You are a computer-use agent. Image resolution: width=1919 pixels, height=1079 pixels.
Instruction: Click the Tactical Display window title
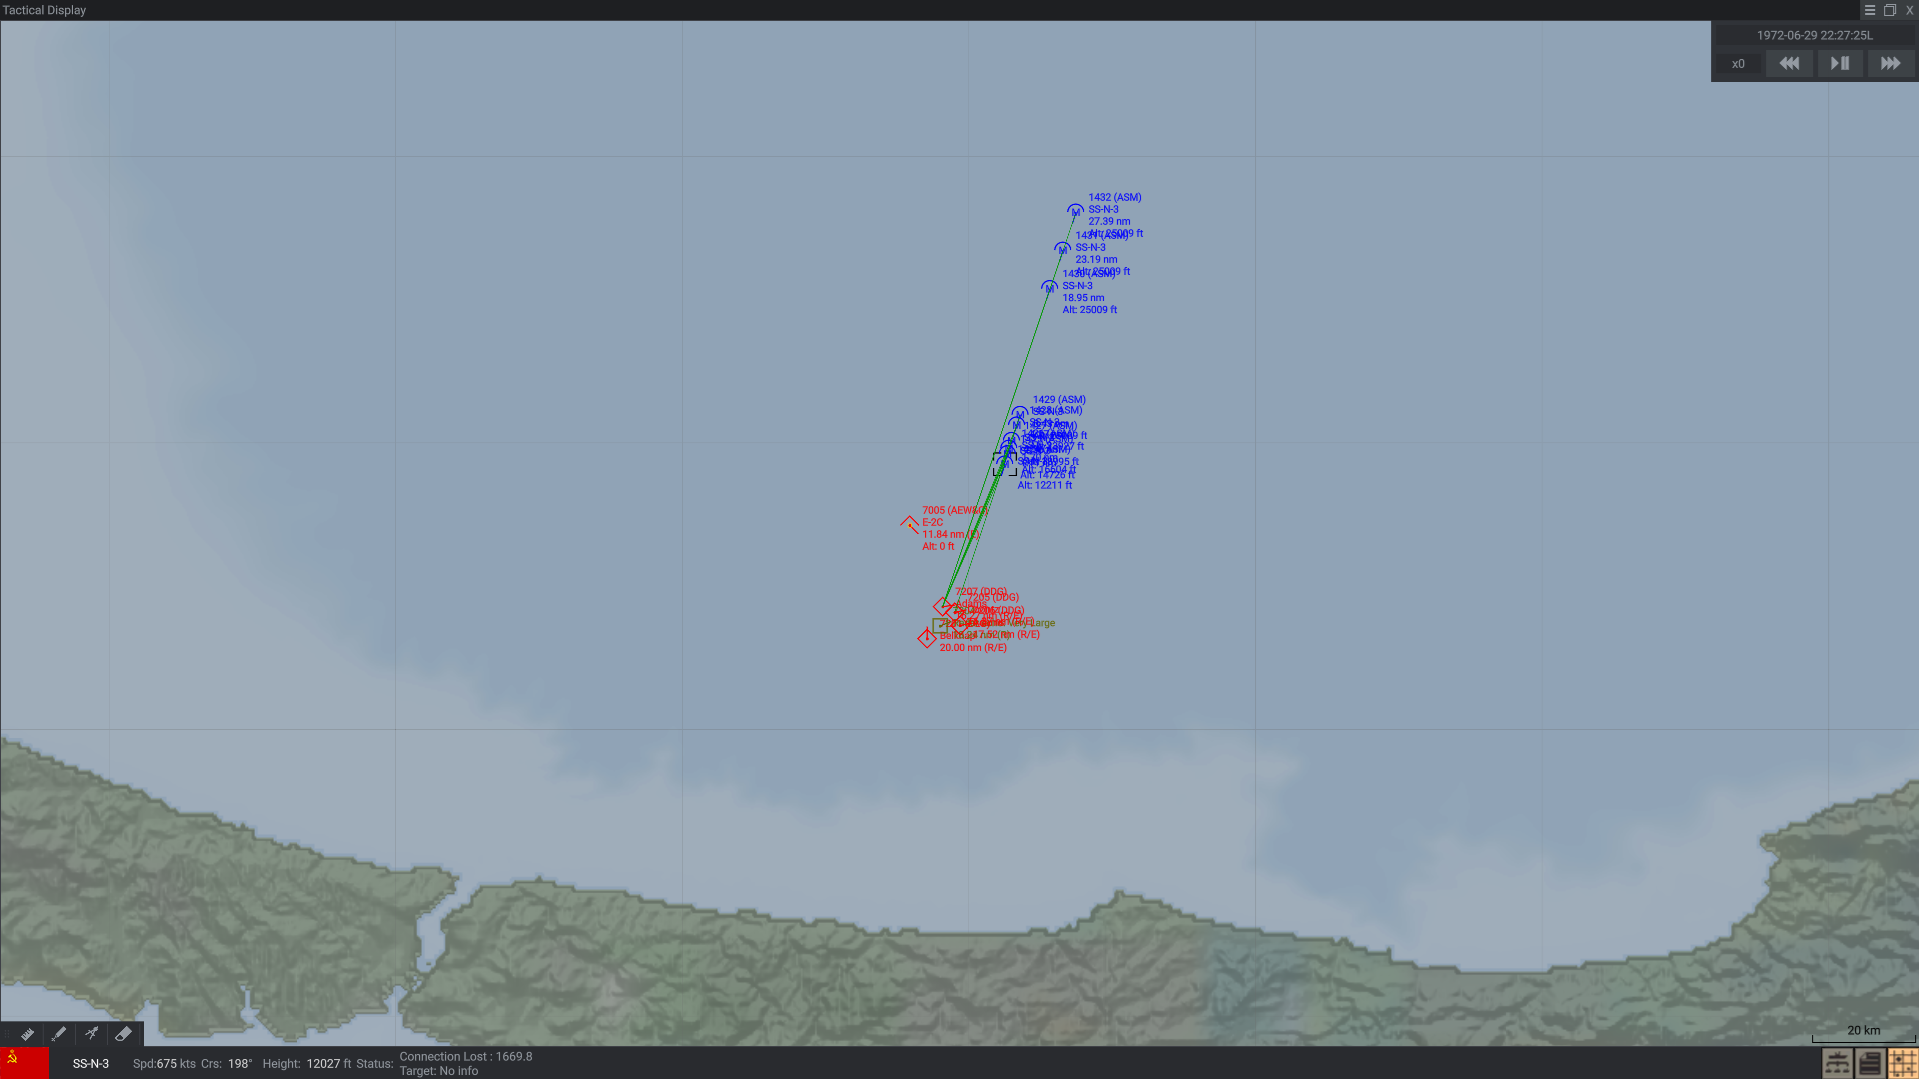(44, 10)
